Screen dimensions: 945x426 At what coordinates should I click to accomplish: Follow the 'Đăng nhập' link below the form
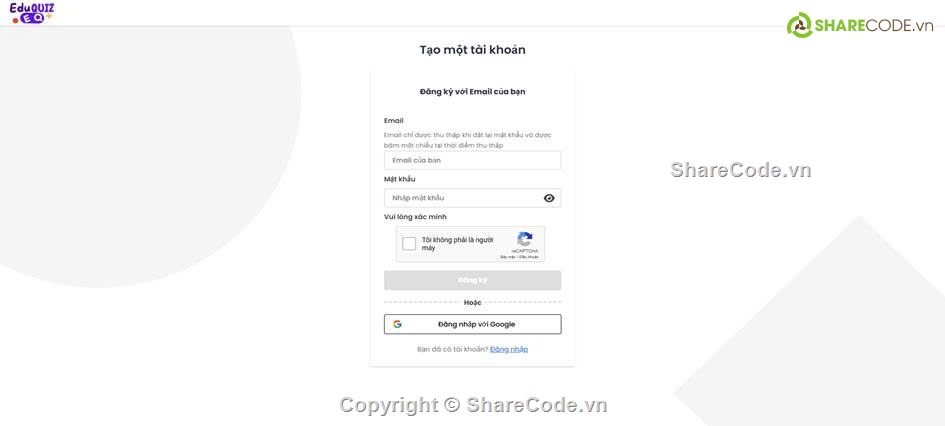[x=509, y=349]
